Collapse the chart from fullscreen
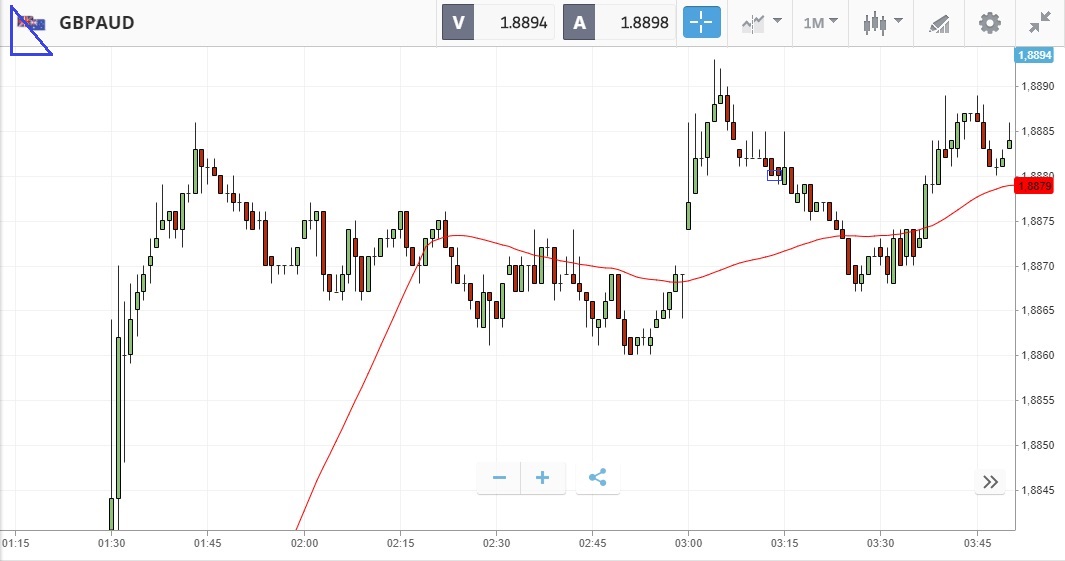The image size is (1065, 561). [x=1040, y=23]
